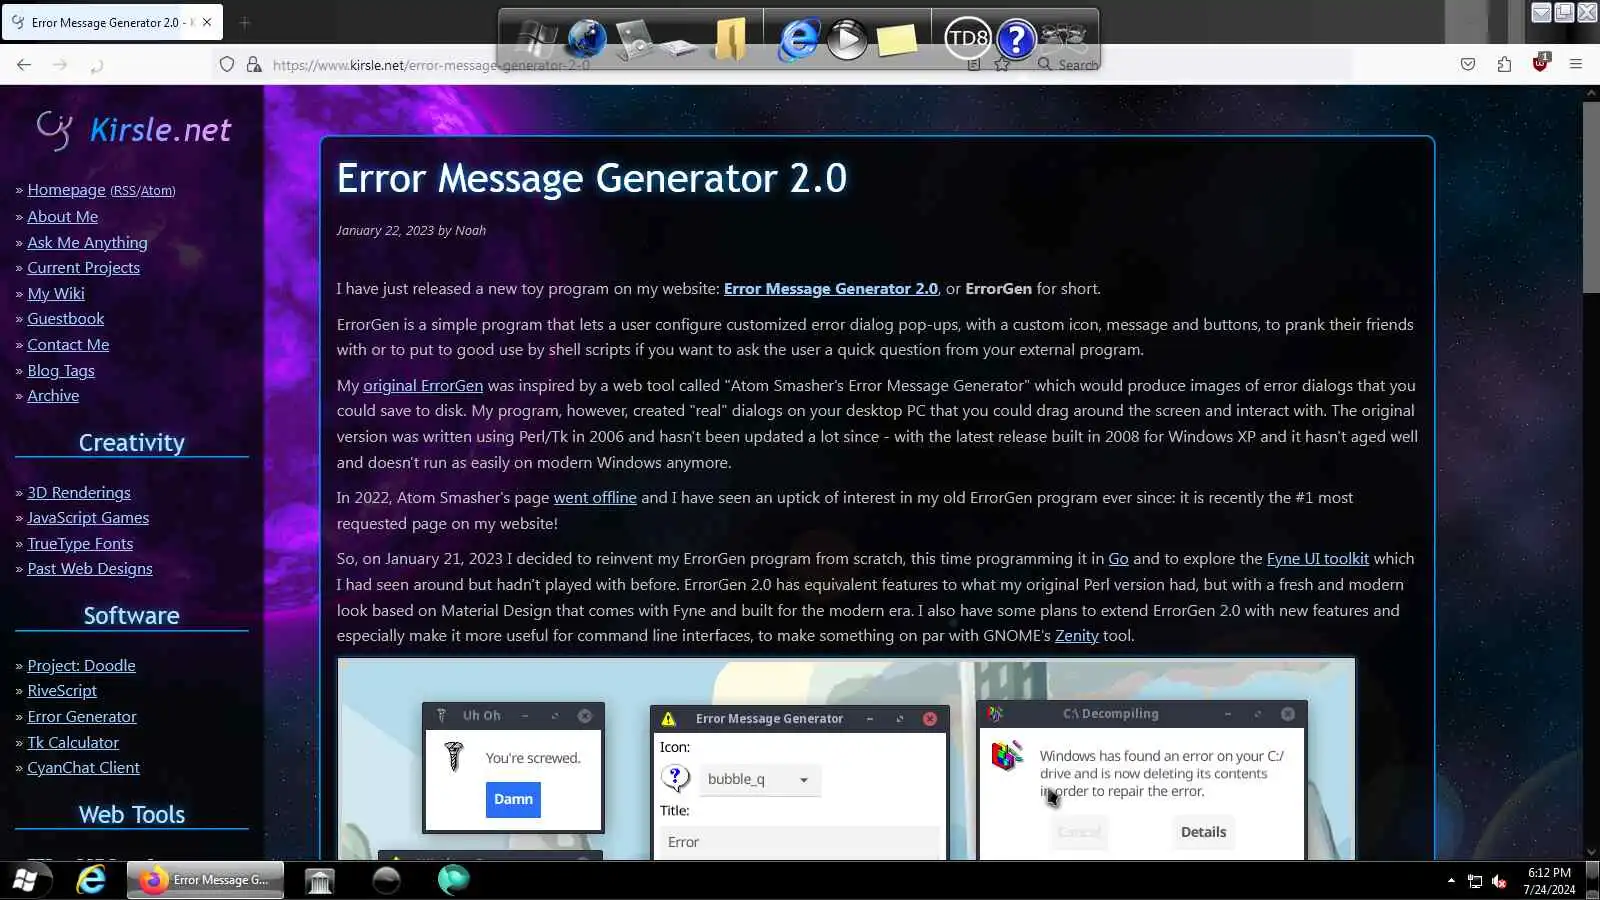The height and width of the screenshot is (900, 1600).
Task: Open the Error Generator sidebar link
Action: pyautogui.click(x=82, y=717)
